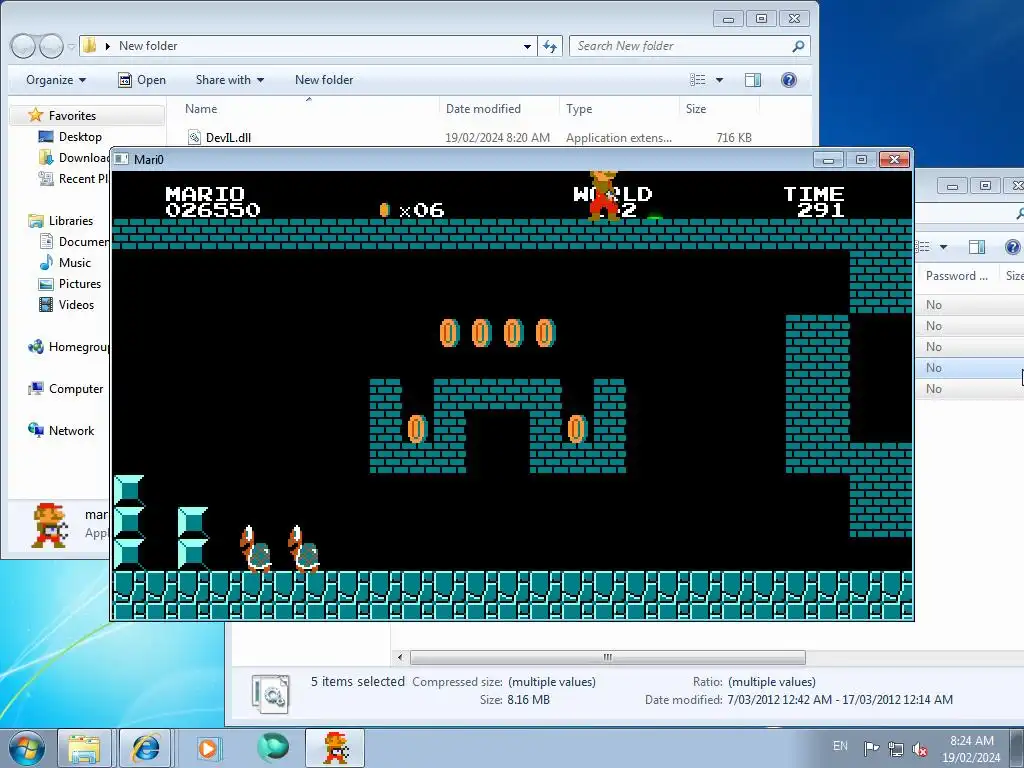Click the refresh button beside the address bar

pyautogui.click(x=550, y=46)
